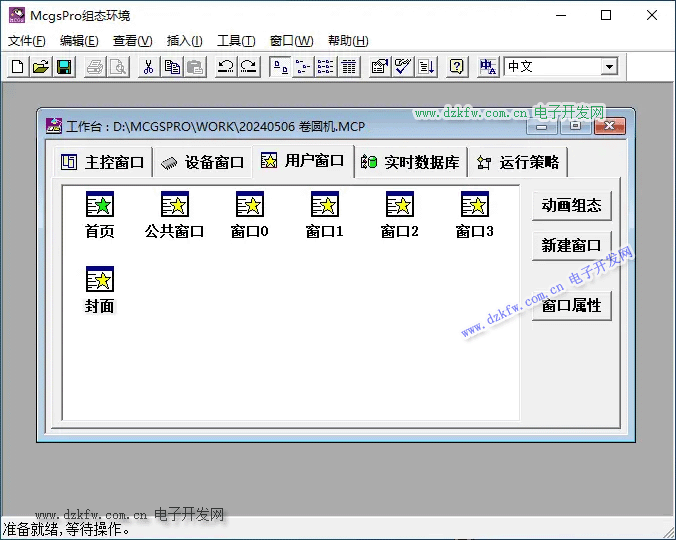Click the New project toolbar icon

pos(17,67)
